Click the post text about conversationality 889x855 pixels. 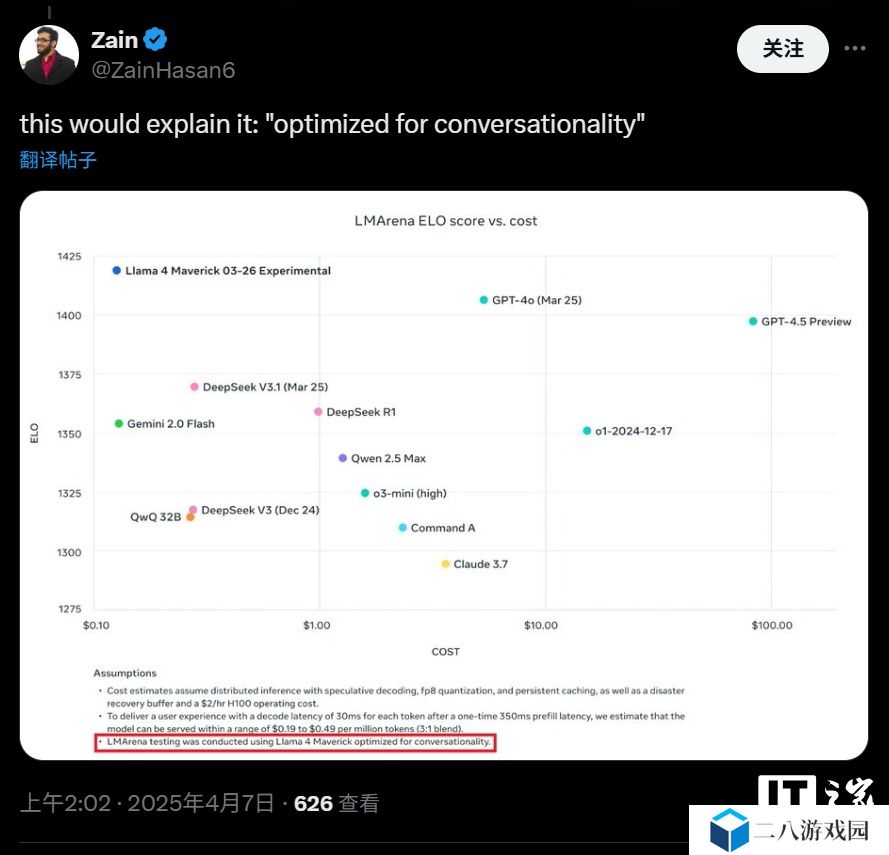332,124
